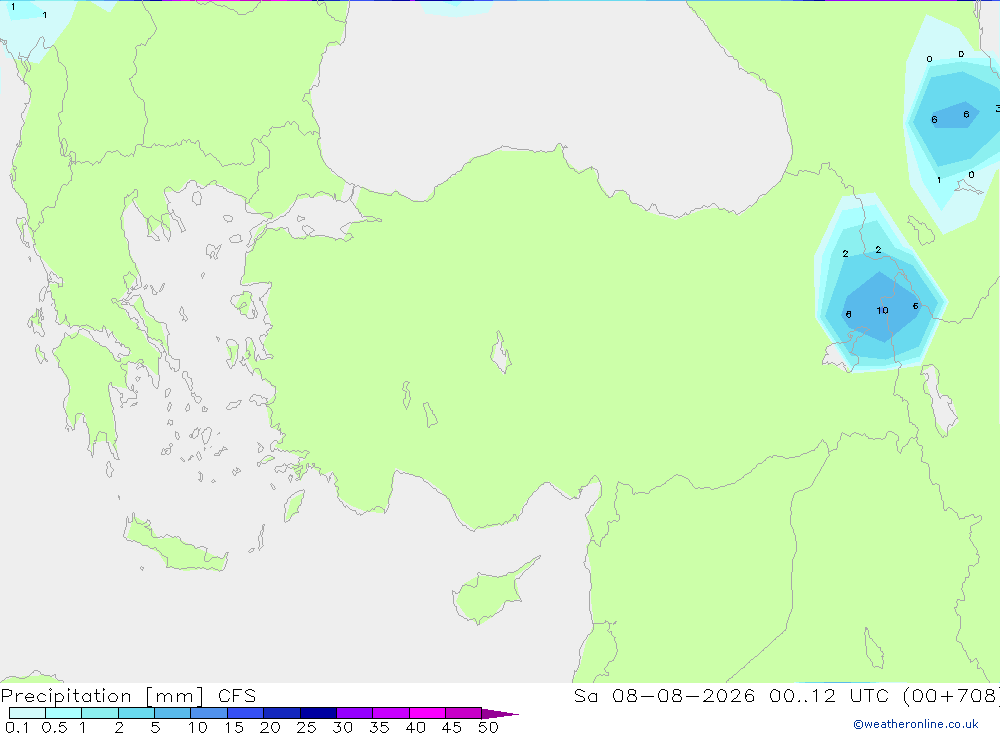This screenshot has height=733, width=1000.
Task: Choose the magenta 40–45 legend swatch
Action: [427, 713]
